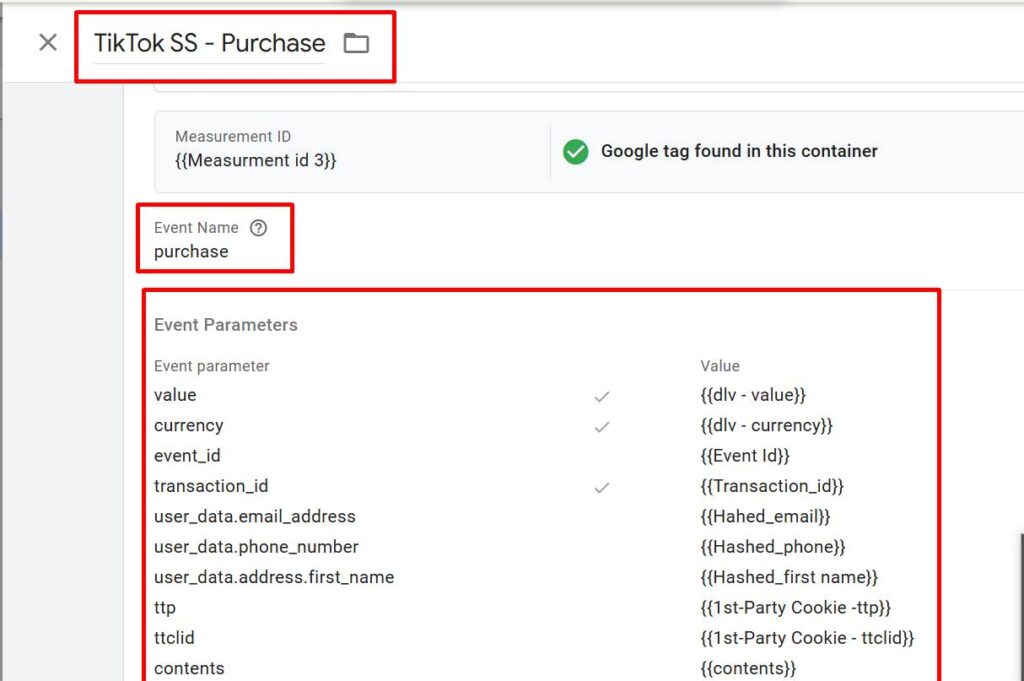
Task: Open the help icon next to Event Name
Action: (x=259, y=228)
